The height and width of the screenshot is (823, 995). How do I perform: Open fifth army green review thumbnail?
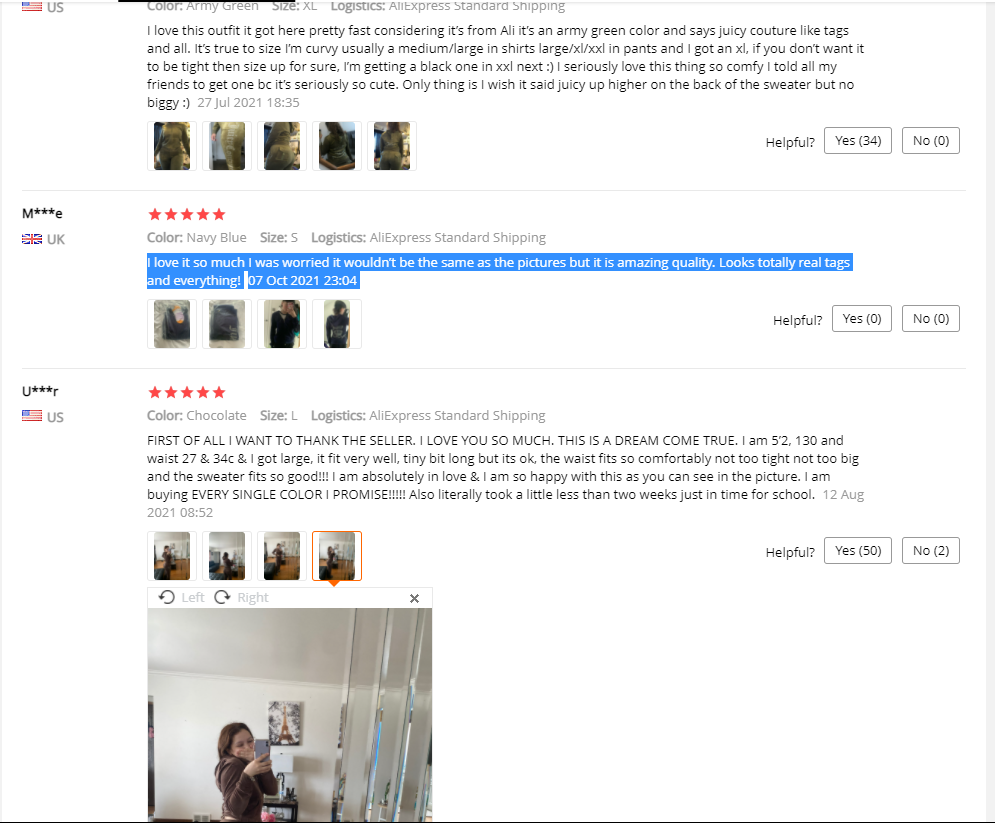pos(392,146)
